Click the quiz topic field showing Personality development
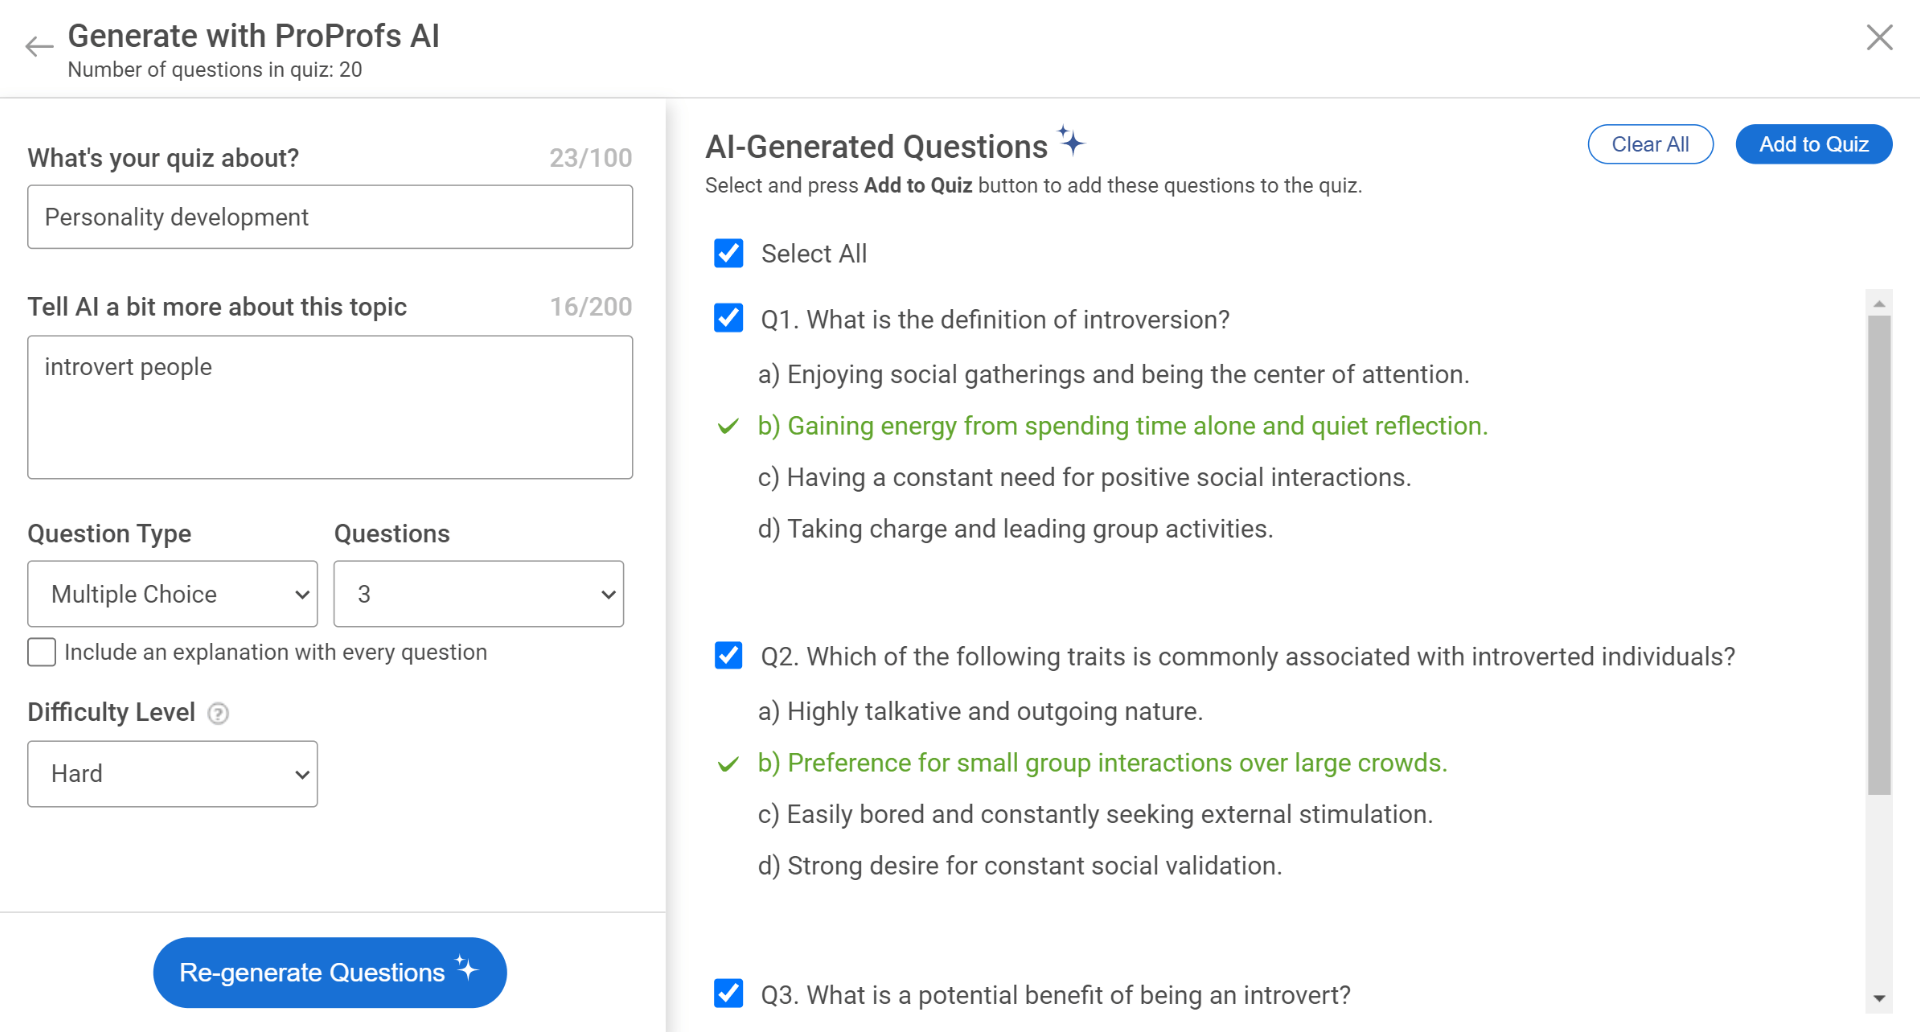This screenshot has height=1032, width=1920. point(330,217)
